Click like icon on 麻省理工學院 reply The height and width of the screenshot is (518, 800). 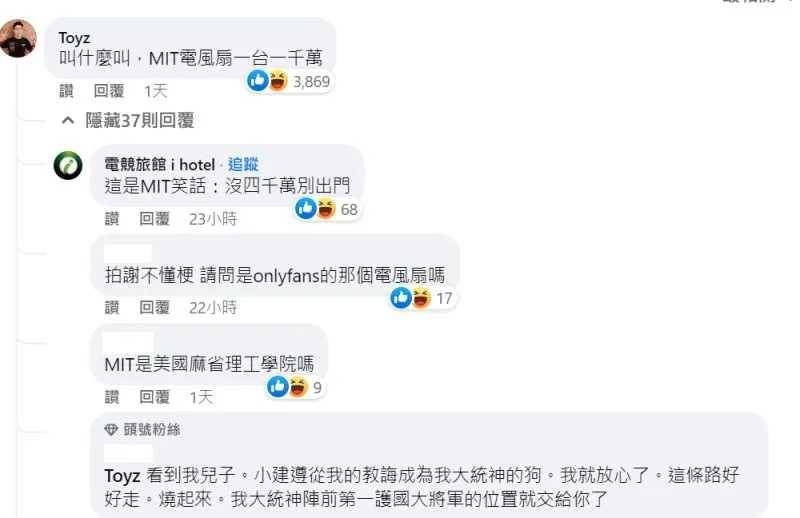tap(278, 387)
